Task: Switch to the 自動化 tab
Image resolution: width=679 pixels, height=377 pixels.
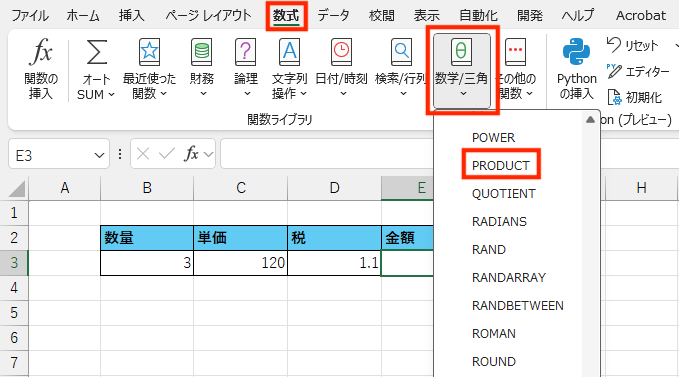Action: [478, 16]
